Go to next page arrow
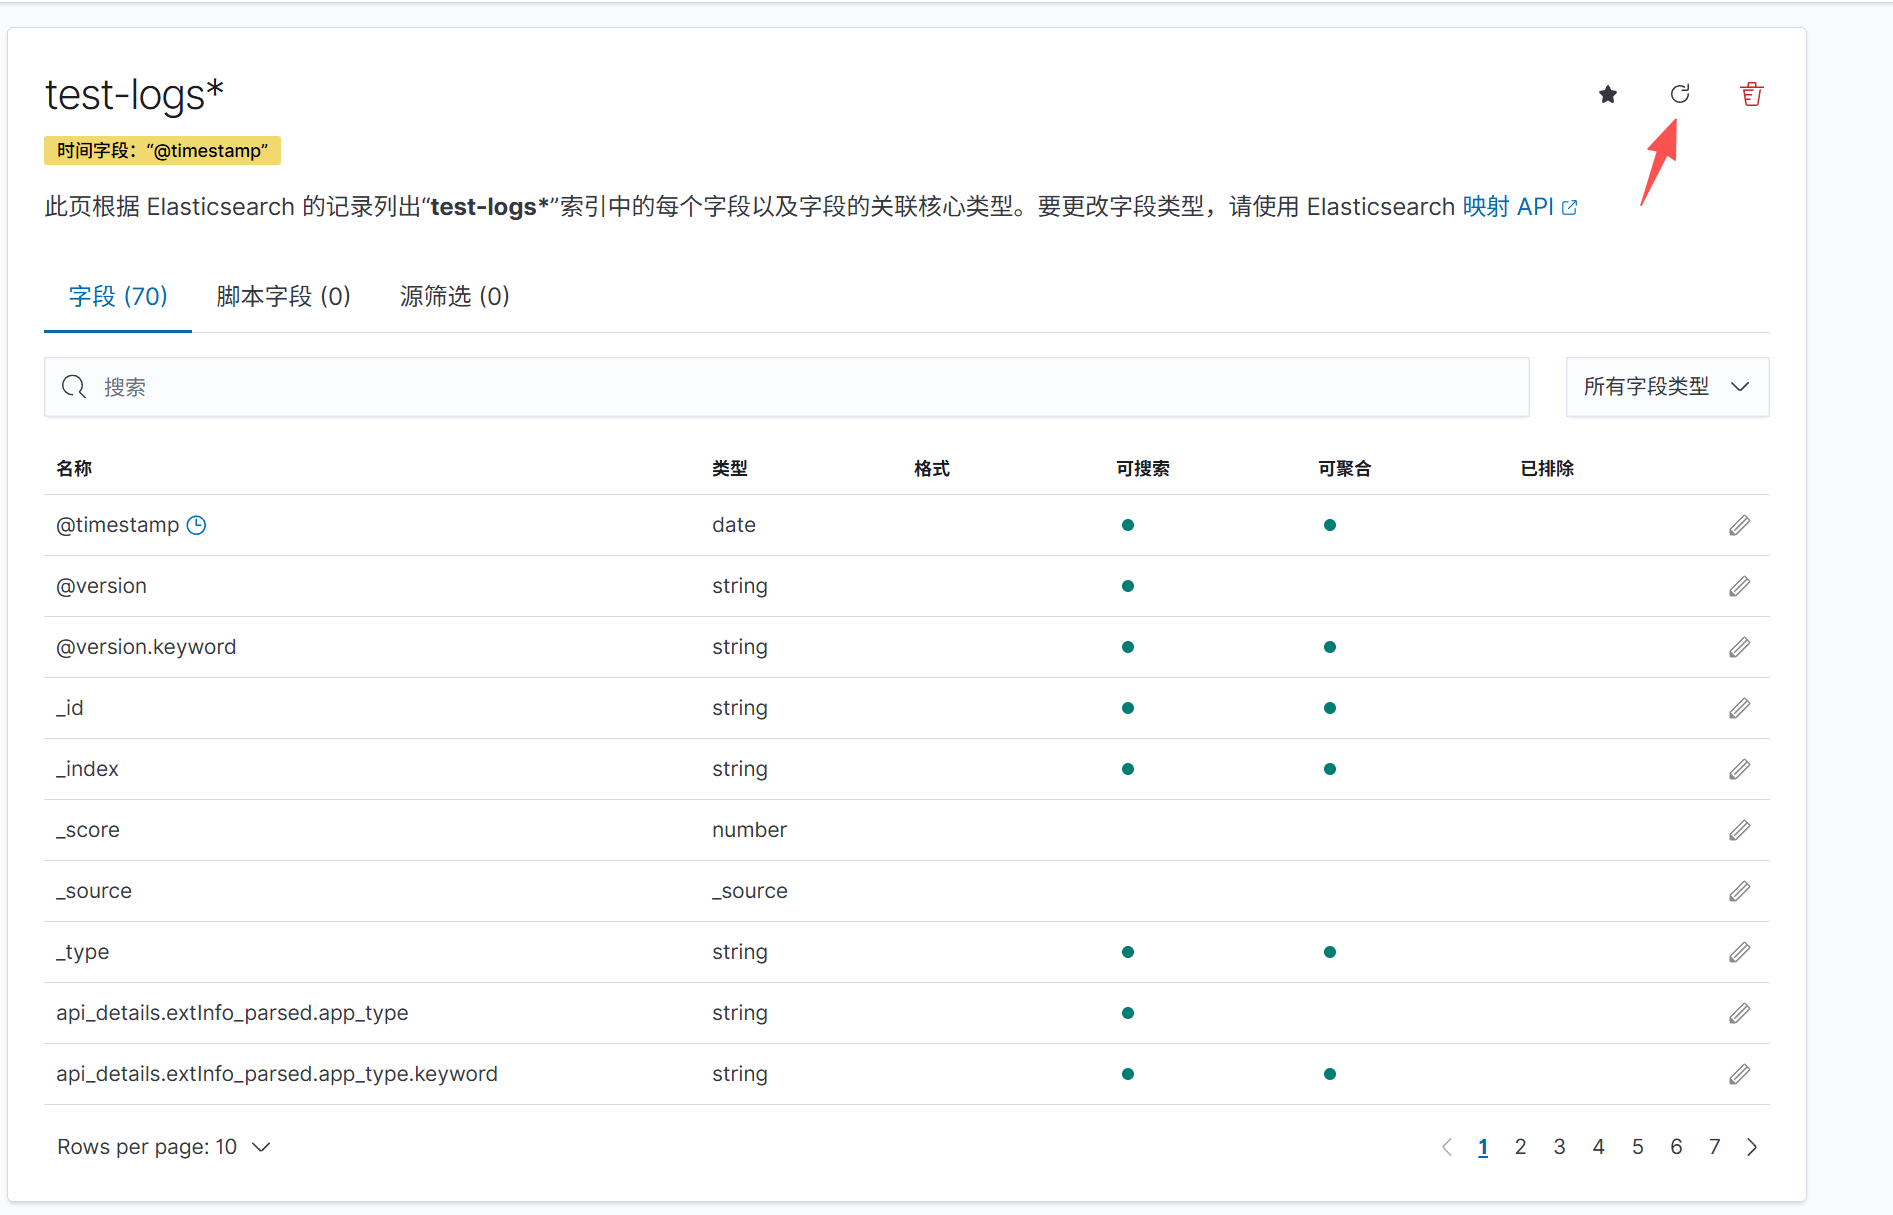Screen dimensions: 1893x1215 tap(1752, 1147)
